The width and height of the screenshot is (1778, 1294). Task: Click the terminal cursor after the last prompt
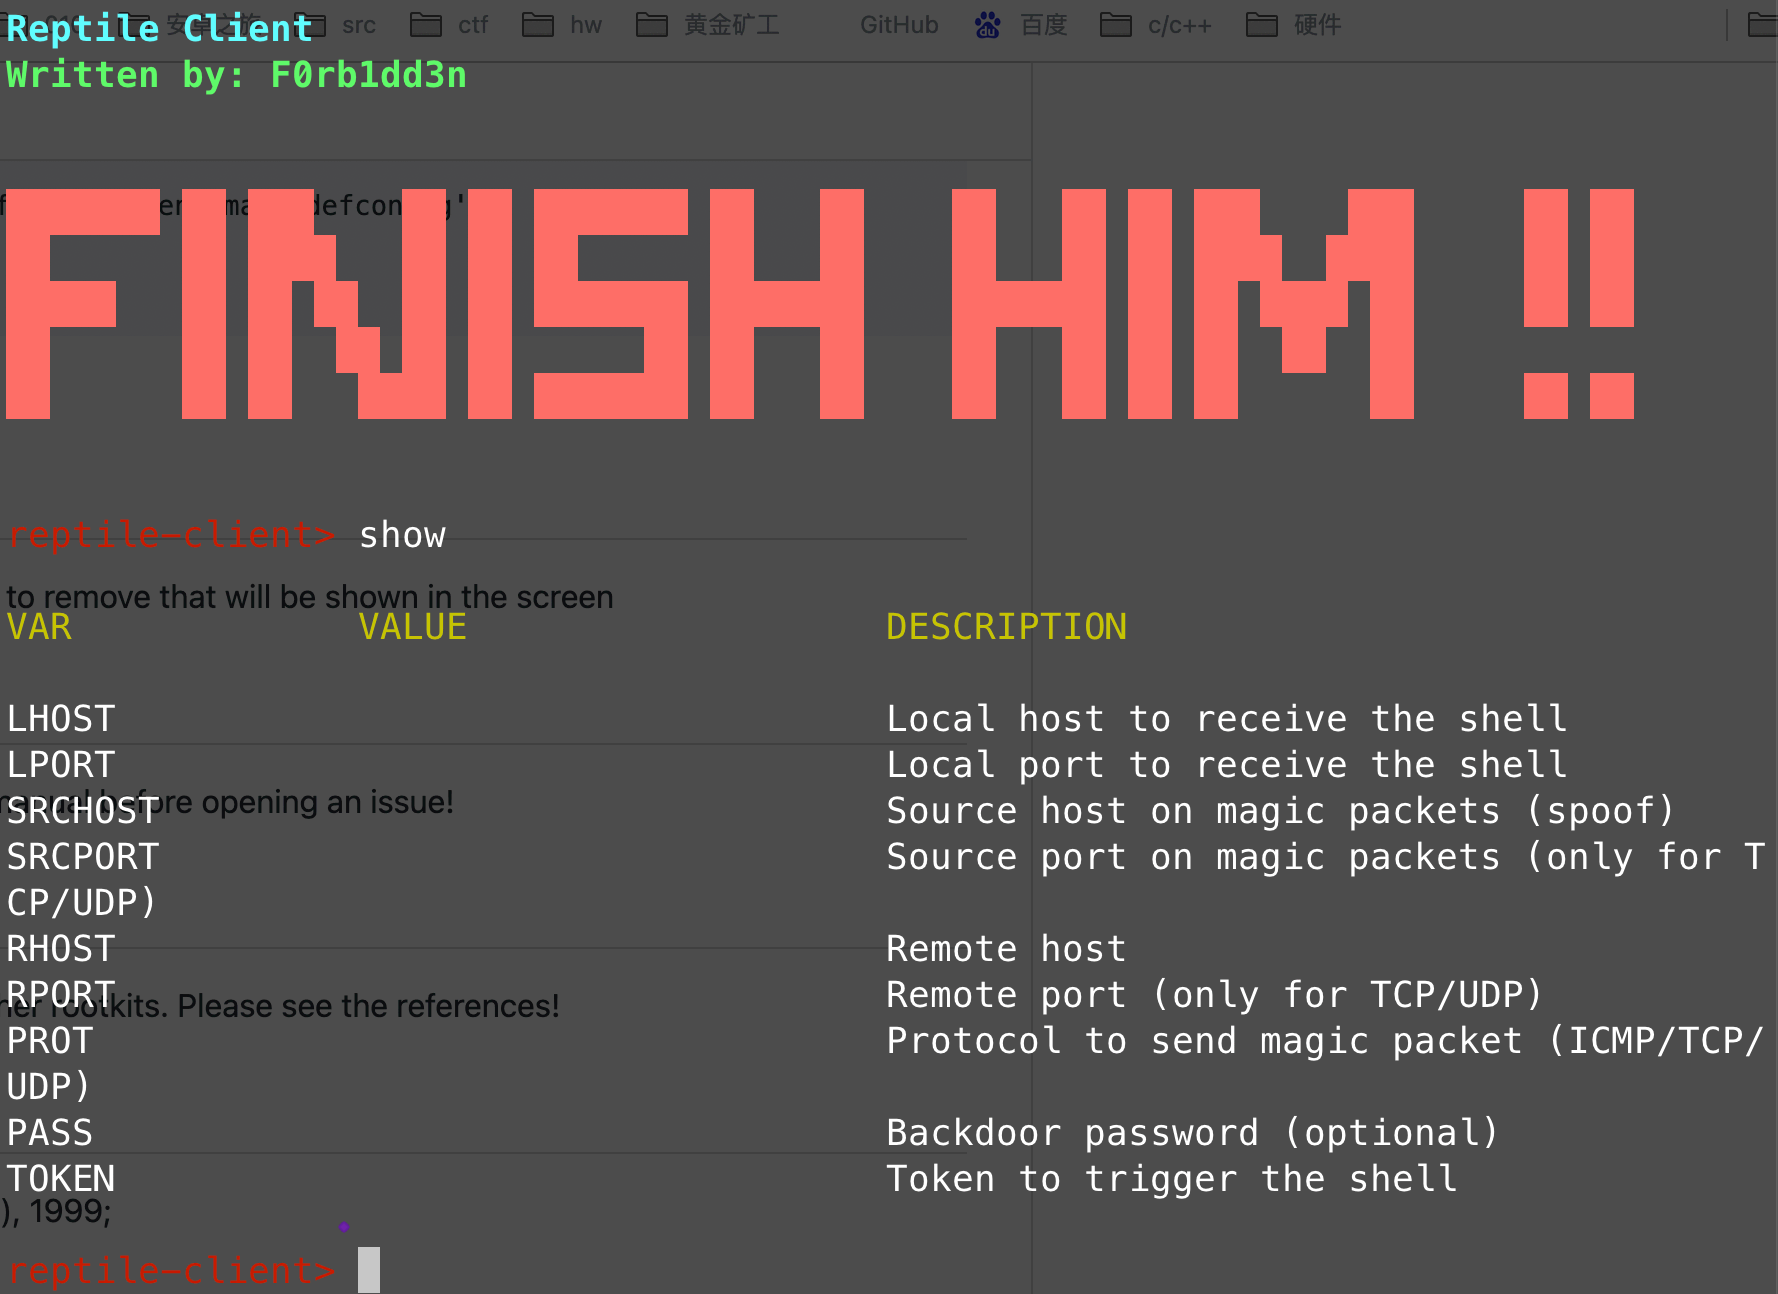pos(369,1270)
